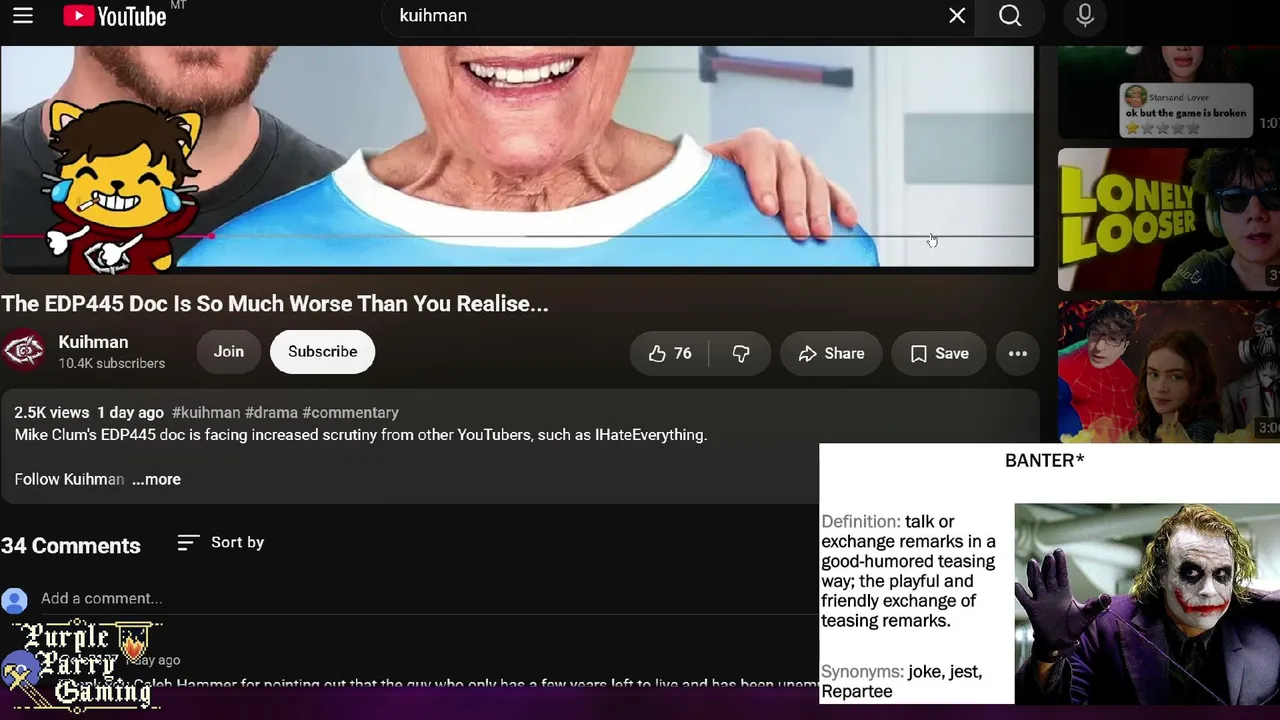
Task: Share the EDP445 doc video
Action: (831, 353)
